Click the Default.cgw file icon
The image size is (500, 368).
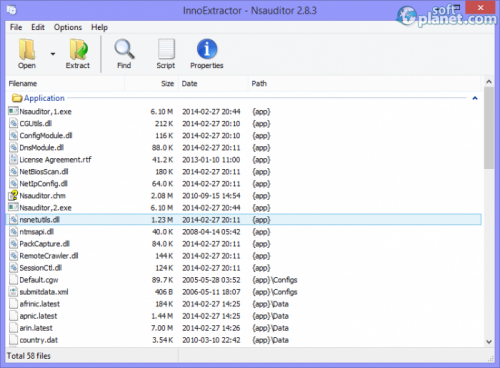[13, 280]
